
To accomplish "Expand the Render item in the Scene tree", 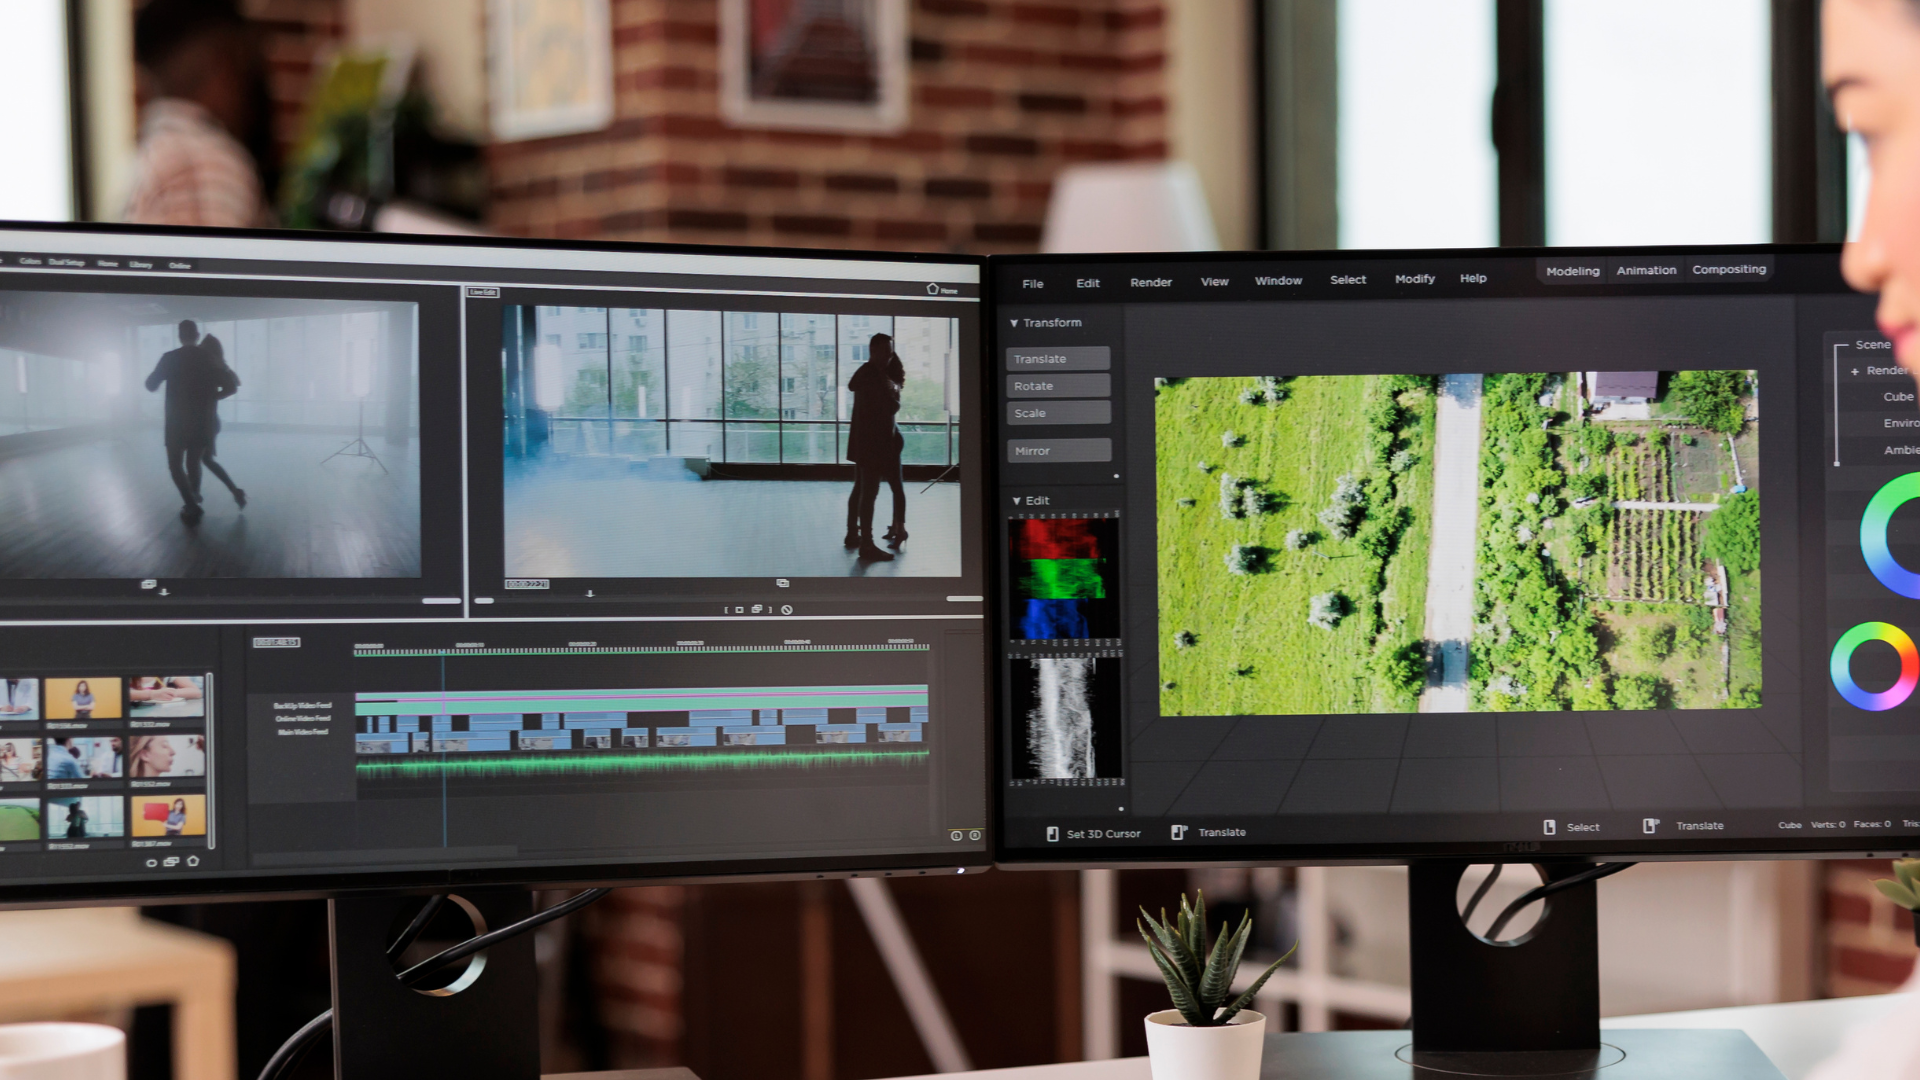I will 1855,371.
